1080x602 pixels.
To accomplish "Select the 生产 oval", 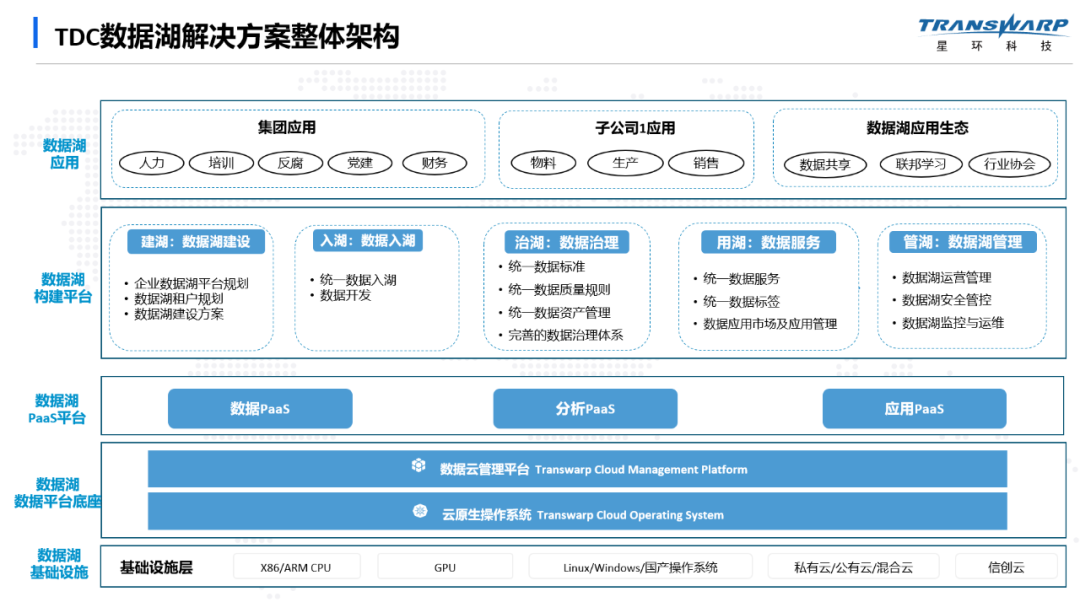I will coord(625,163).
